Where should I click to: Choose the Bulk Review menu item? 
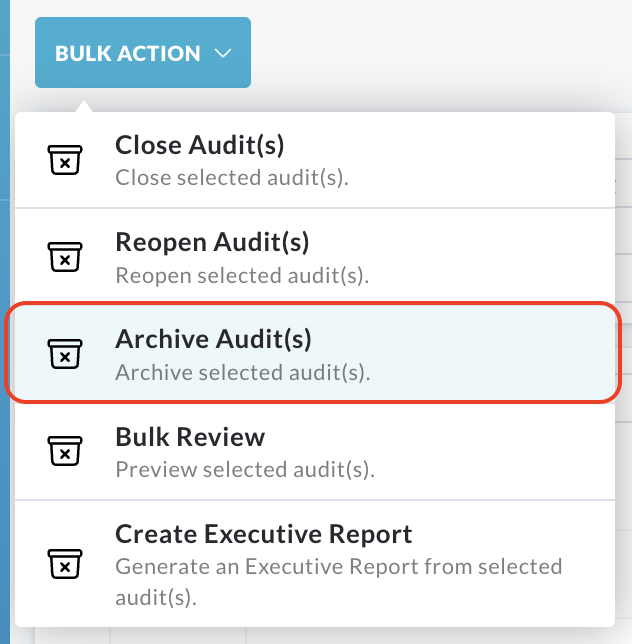pyautogui.click(x=315, y=451)
